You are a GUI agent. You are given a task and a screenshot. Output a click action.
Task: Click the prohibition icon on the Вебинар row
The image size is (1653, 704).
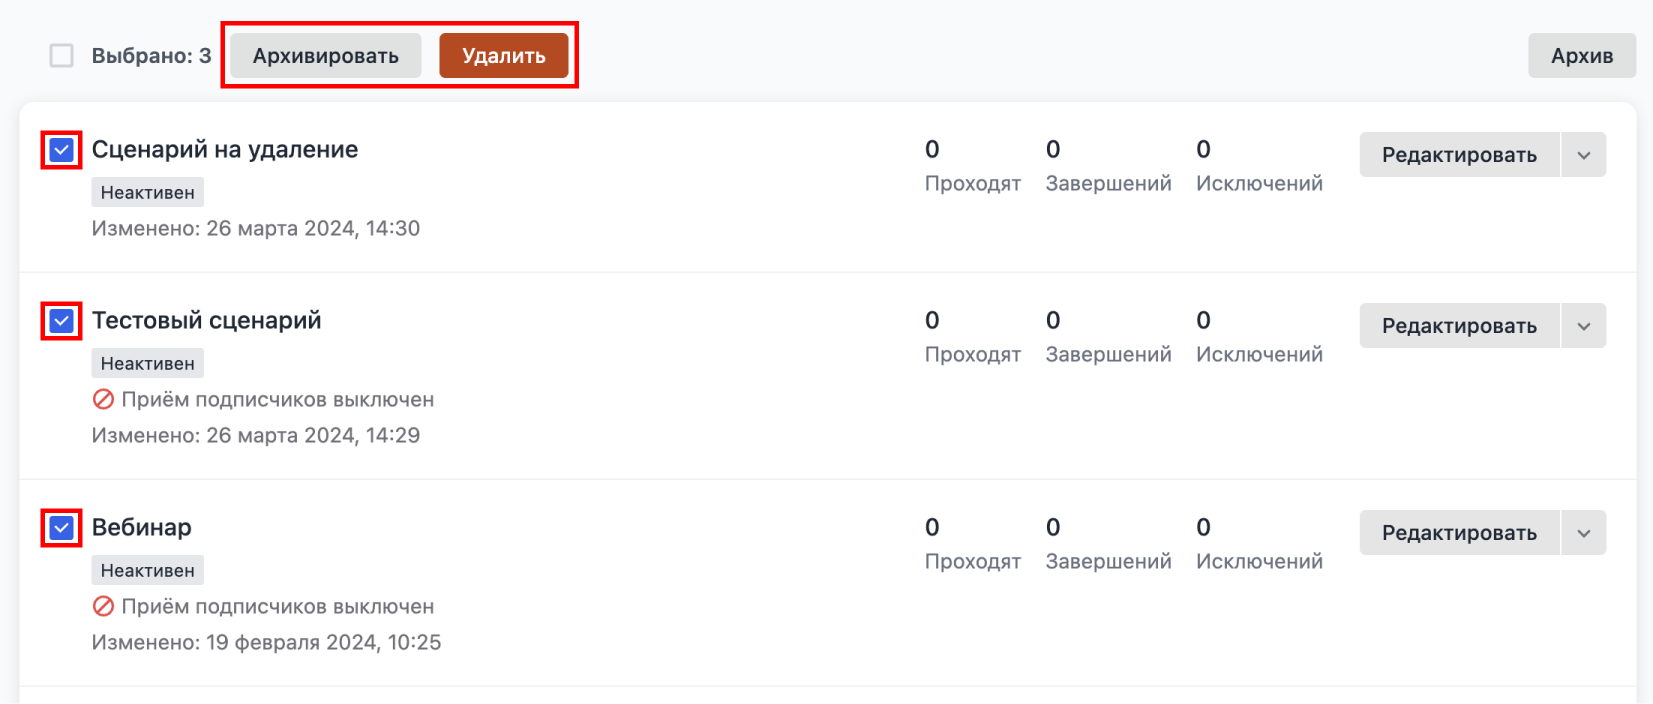tap(103, 606)
